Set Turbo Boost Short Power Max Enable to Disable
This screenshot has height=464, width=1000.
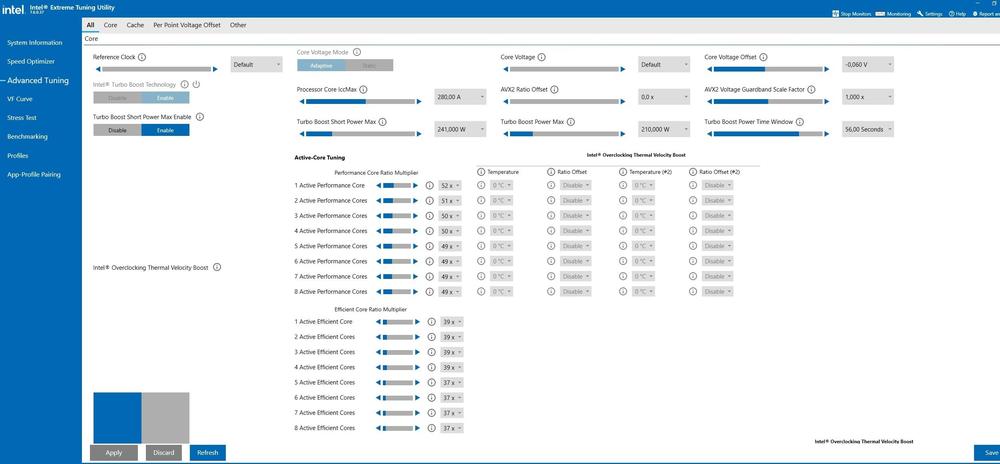[x=117, y=130]
